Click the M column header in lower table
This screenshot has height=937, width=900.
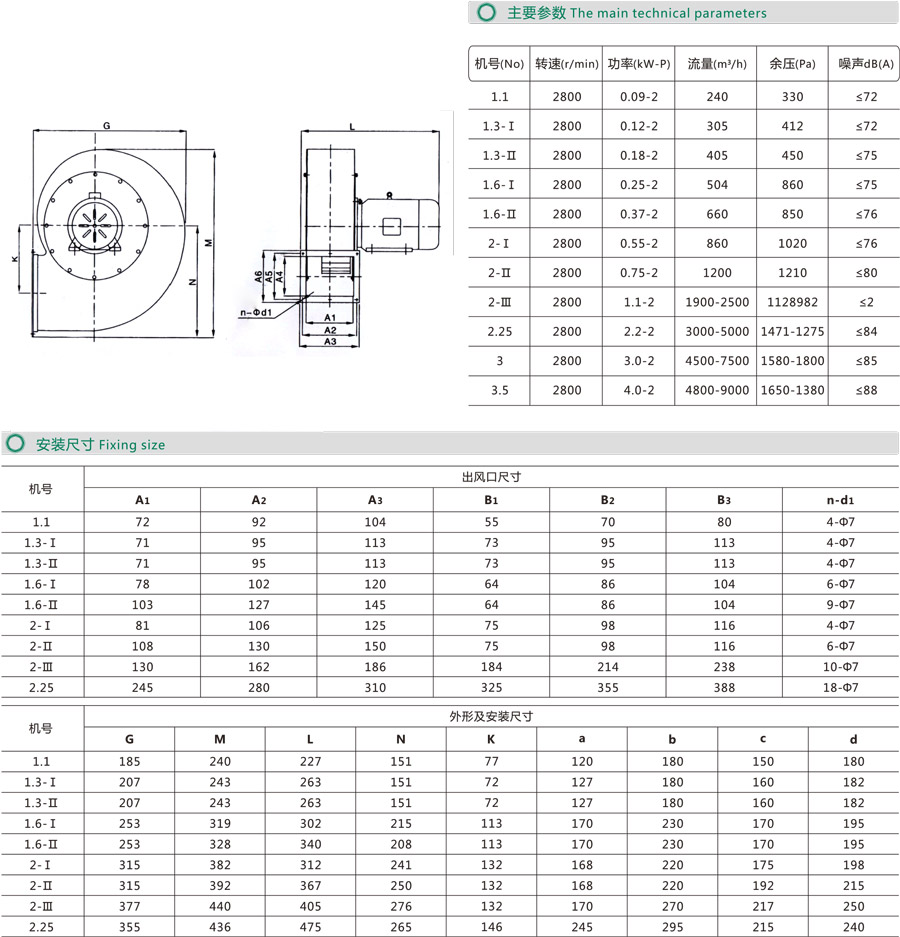click(x=220, y=739)
